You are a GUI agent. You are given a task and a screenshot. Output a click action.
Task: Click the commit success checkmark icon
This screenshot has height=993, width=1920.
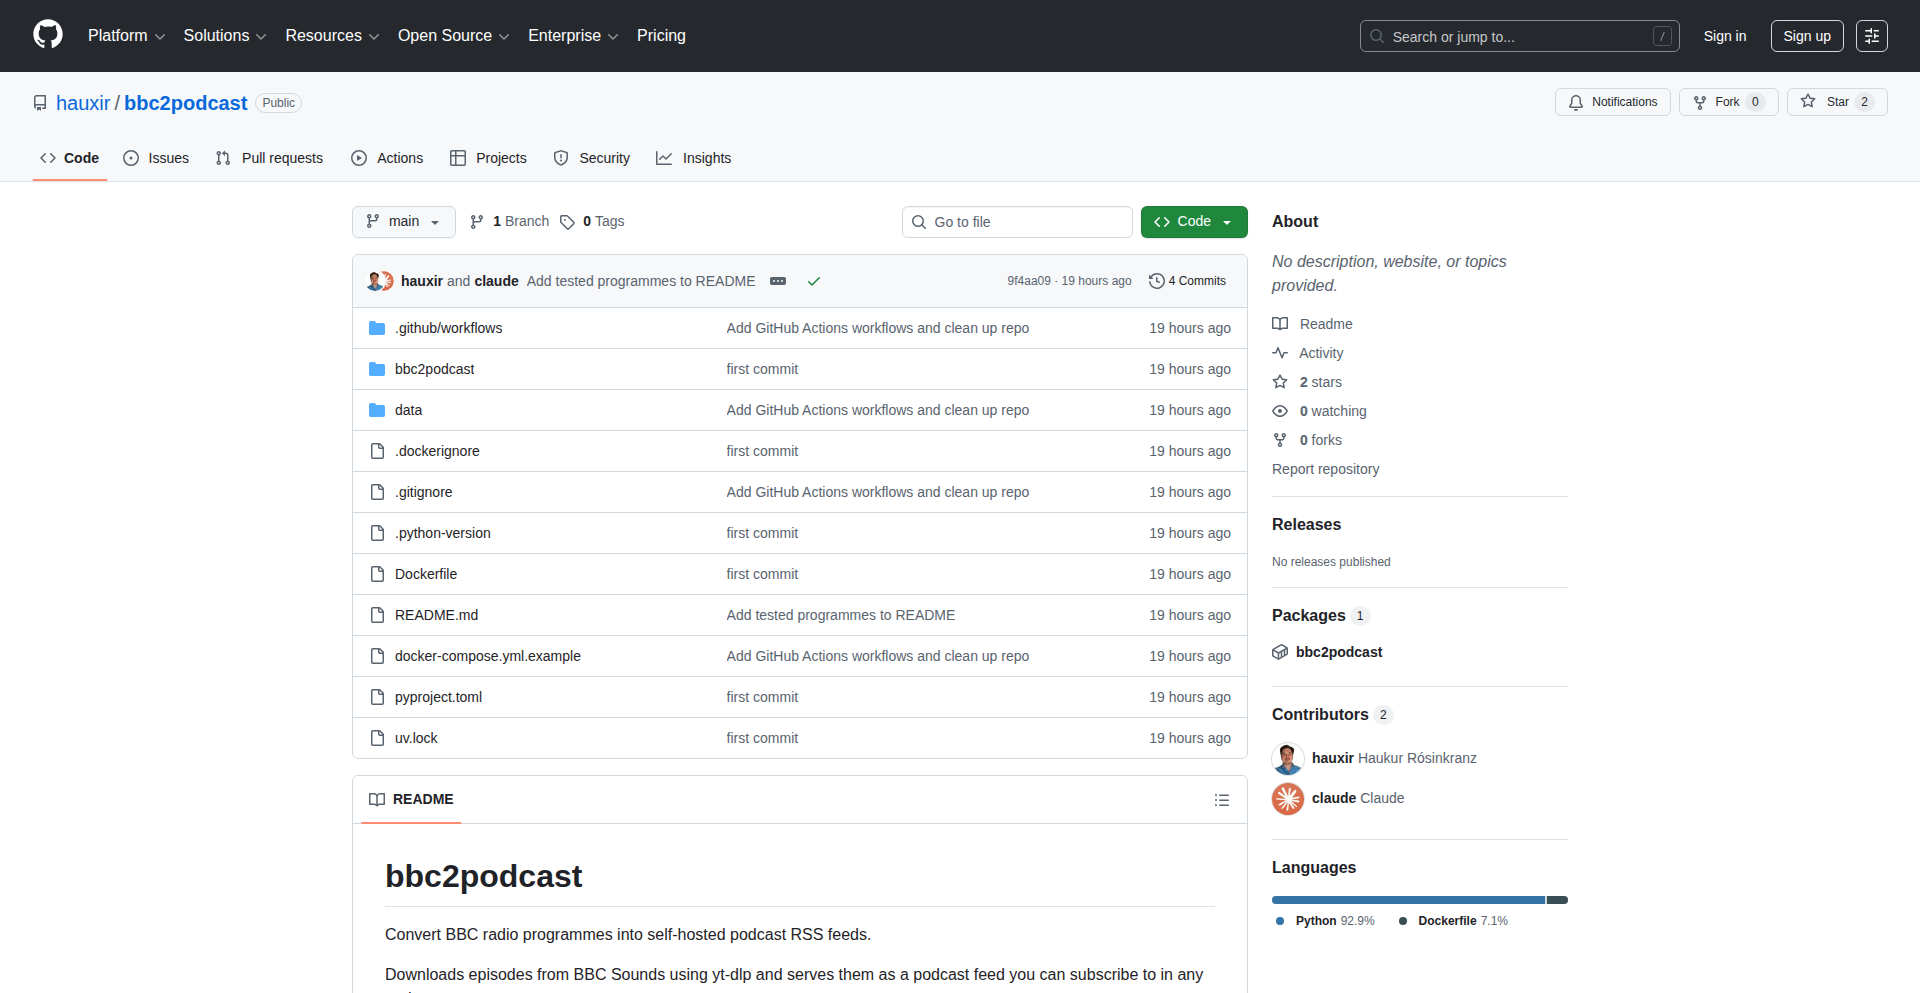click(814, 281)
